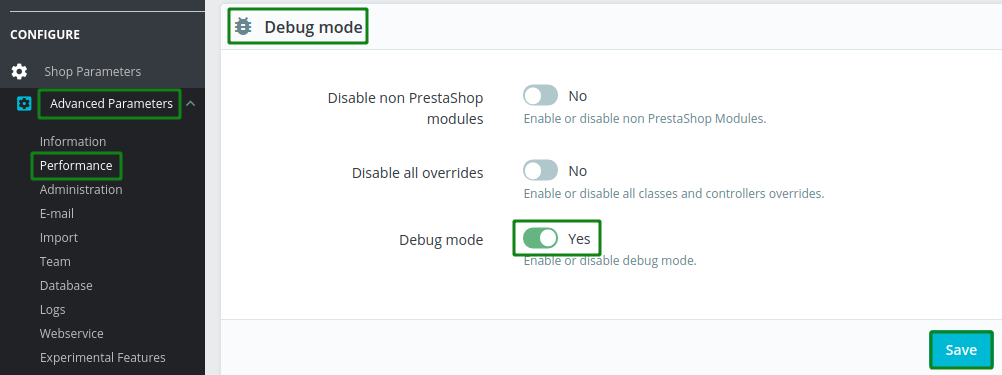1002x375 pixels.
Task: Open the Information submenu
Action: click(73, 141)
